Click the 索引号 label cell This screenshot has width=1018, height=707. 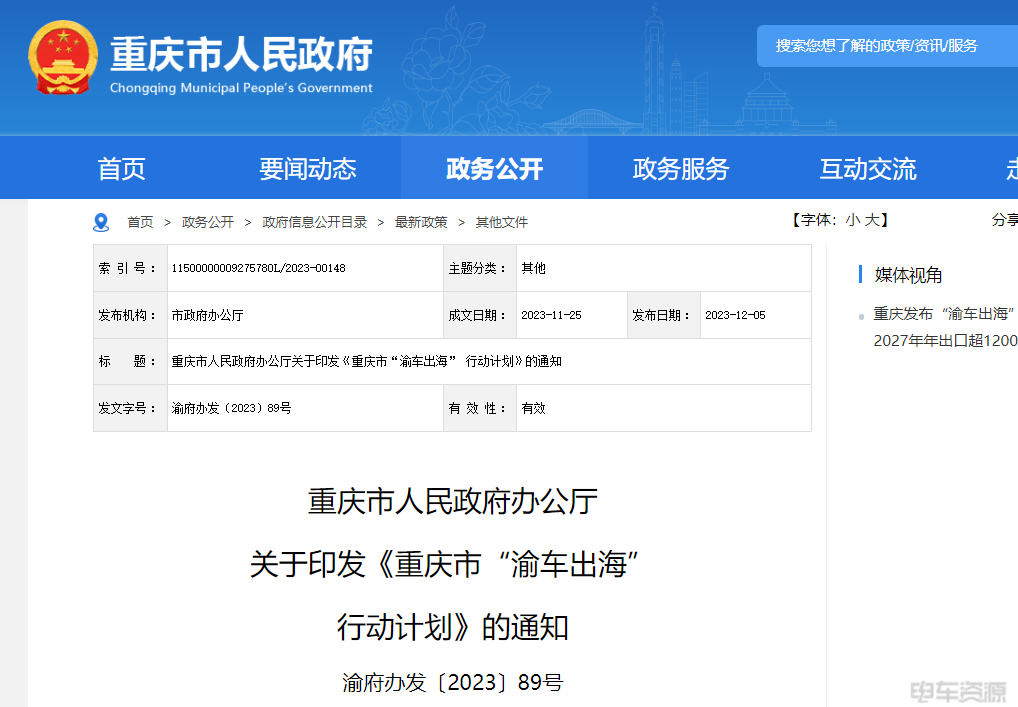130,268
